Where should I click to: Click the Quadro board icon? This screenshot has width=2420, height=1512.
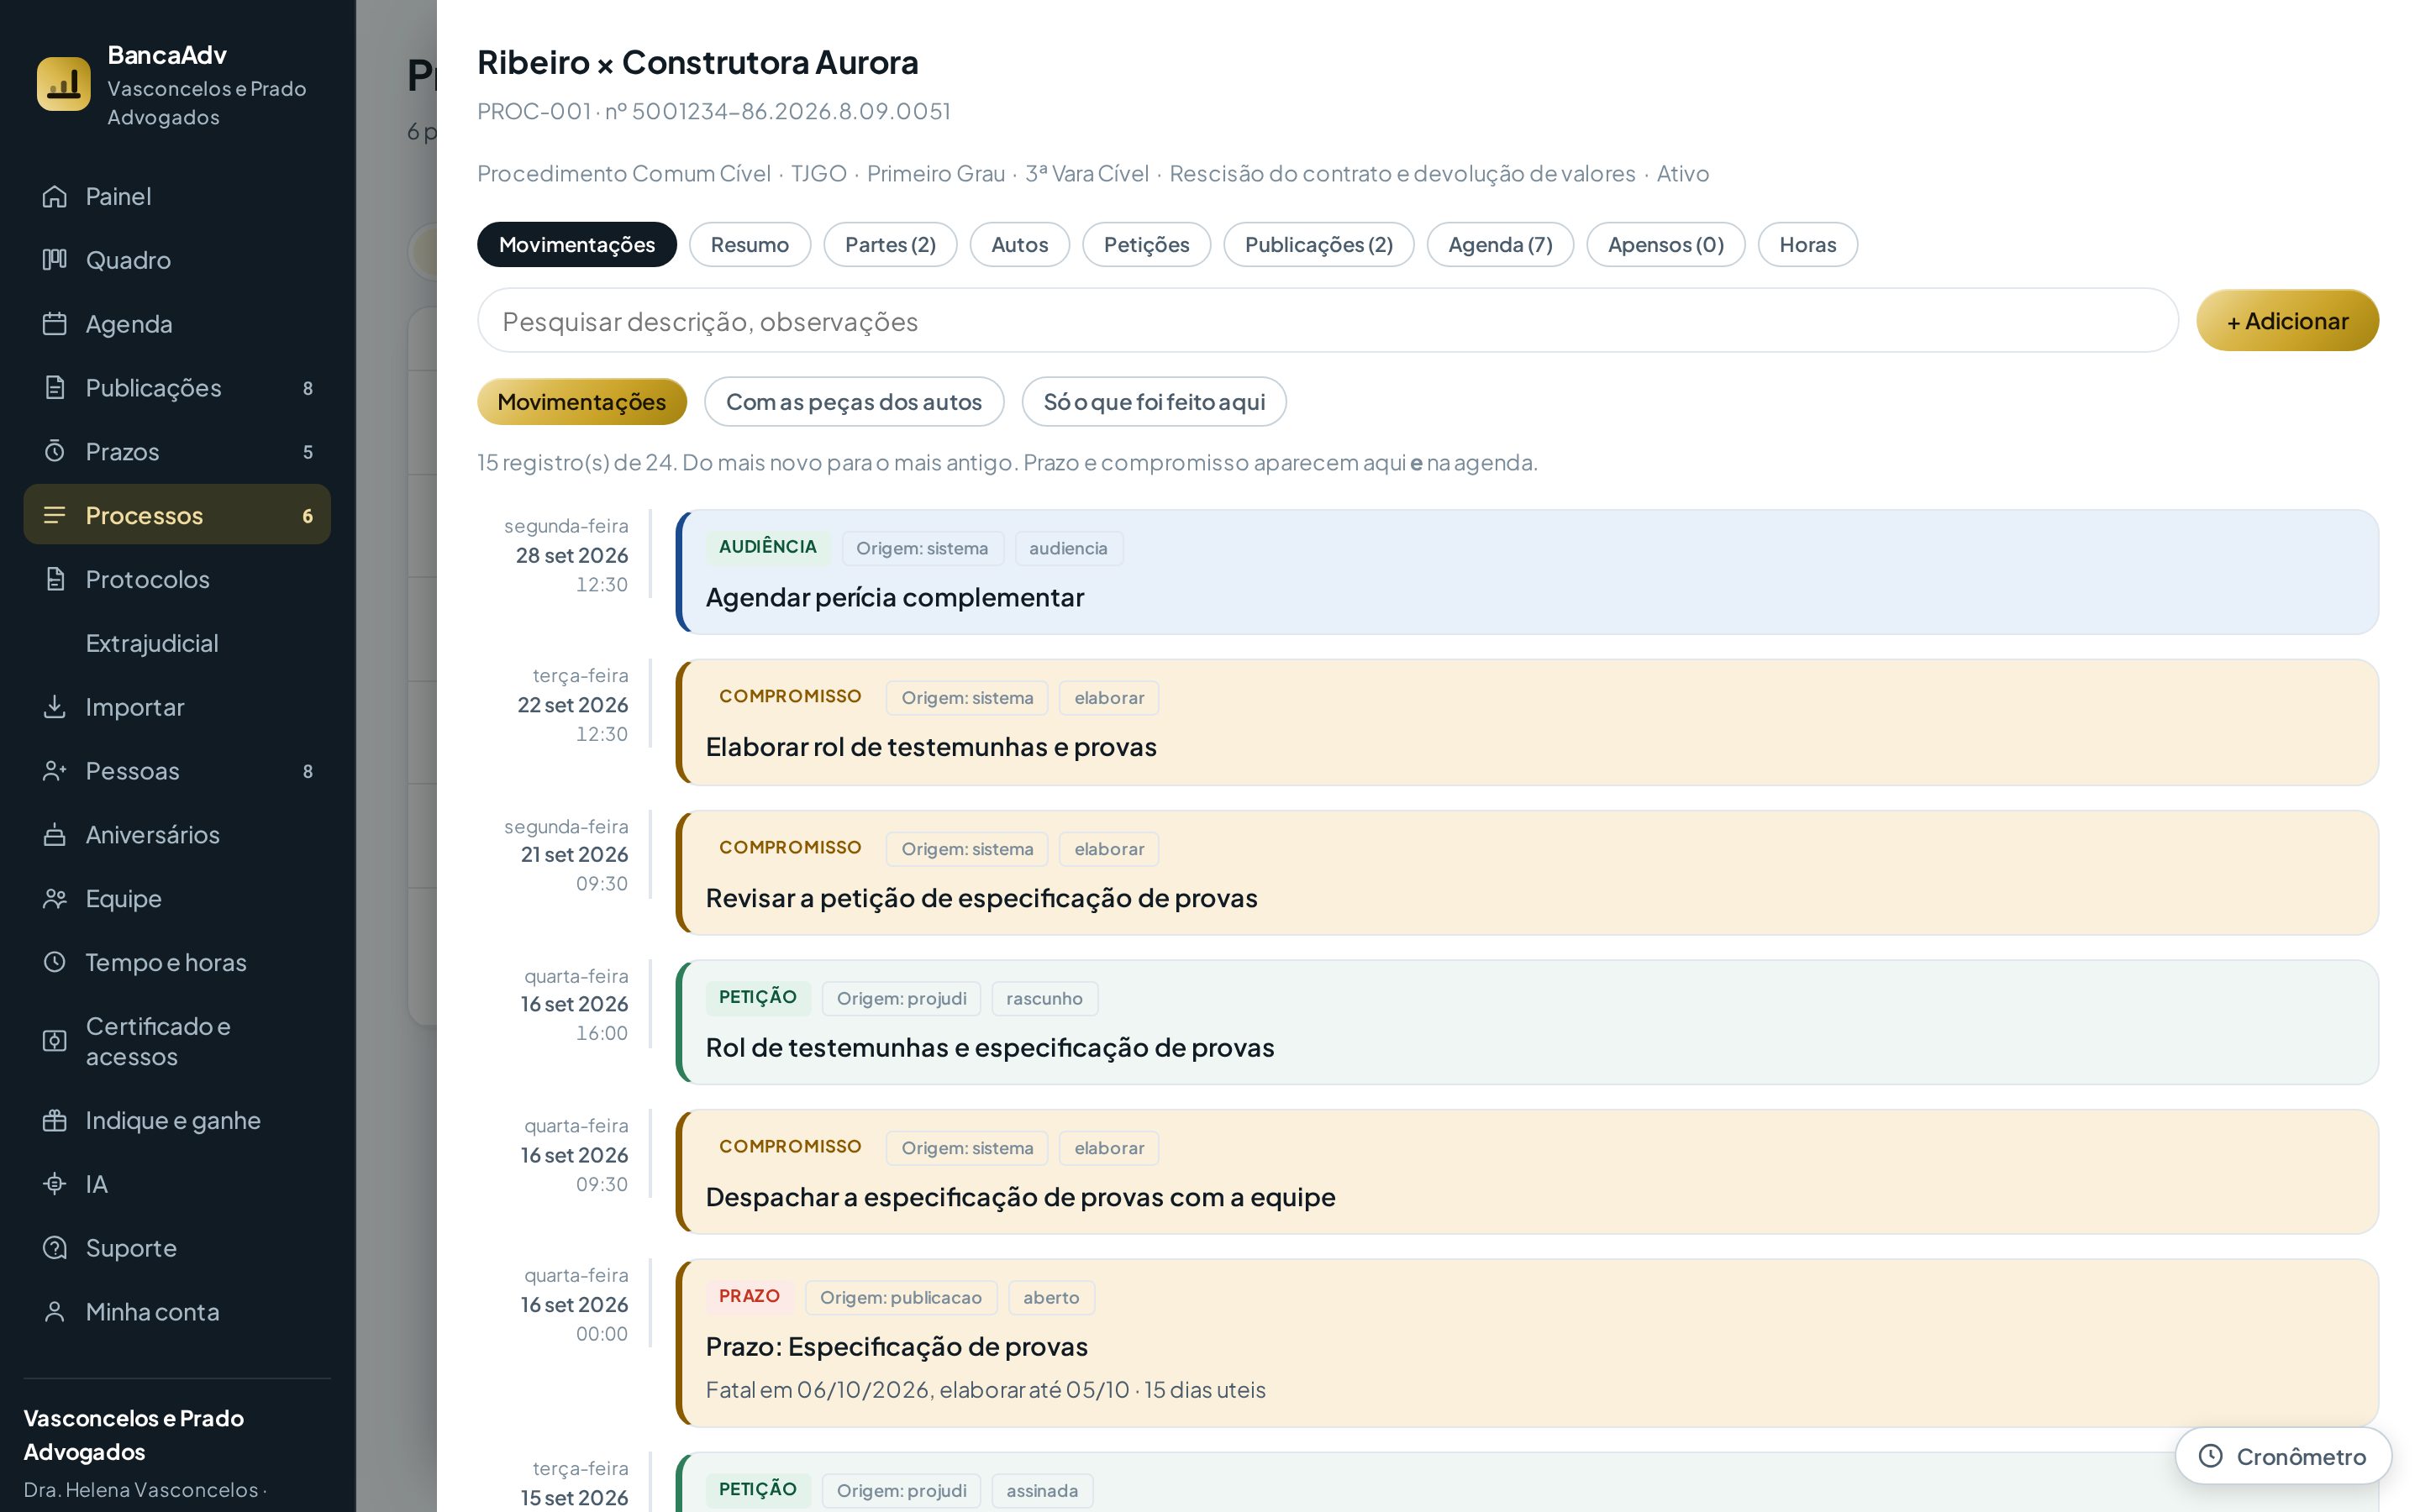point(55,260)
